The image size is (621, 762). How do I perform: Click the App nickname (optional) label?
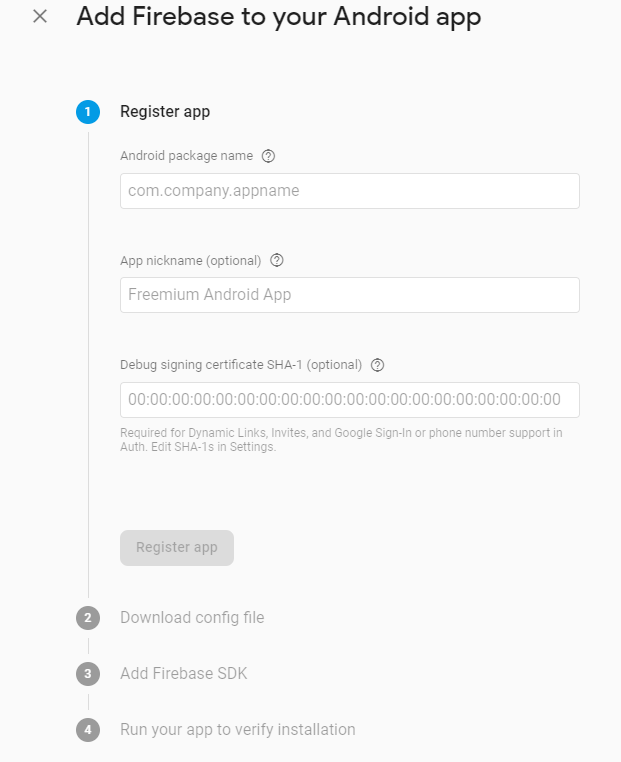click(x=190, y=261)
